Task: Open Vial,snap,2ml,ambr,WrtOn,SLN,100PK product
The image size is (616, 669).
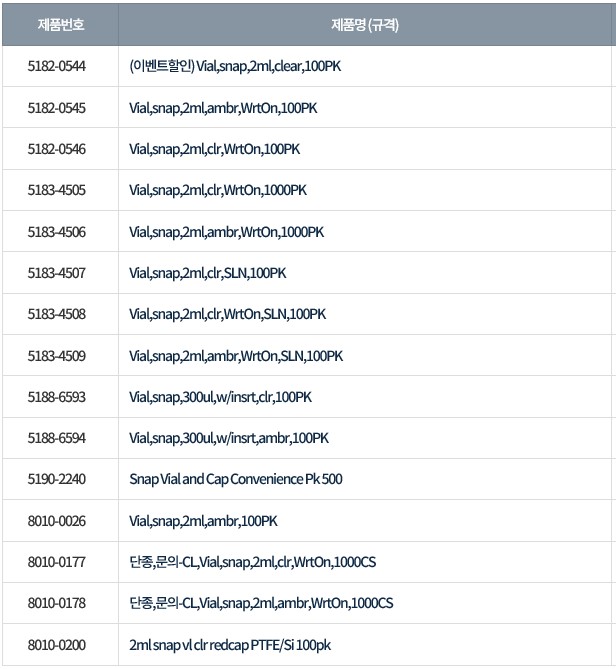Action: click(x=236, y=356)
